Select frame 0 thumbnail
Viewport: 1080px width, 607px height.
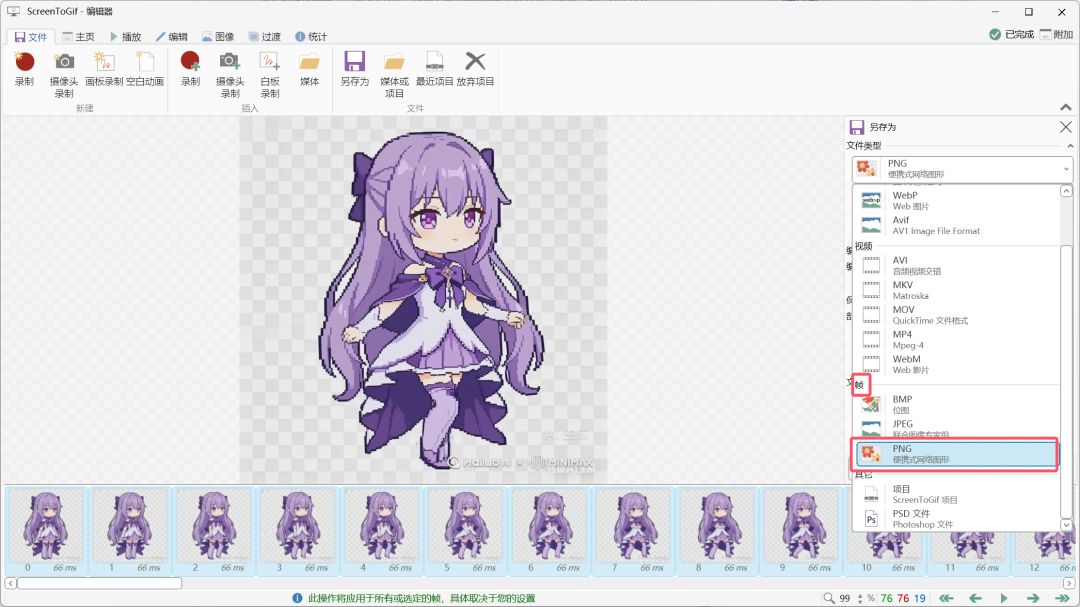[46, 531]
